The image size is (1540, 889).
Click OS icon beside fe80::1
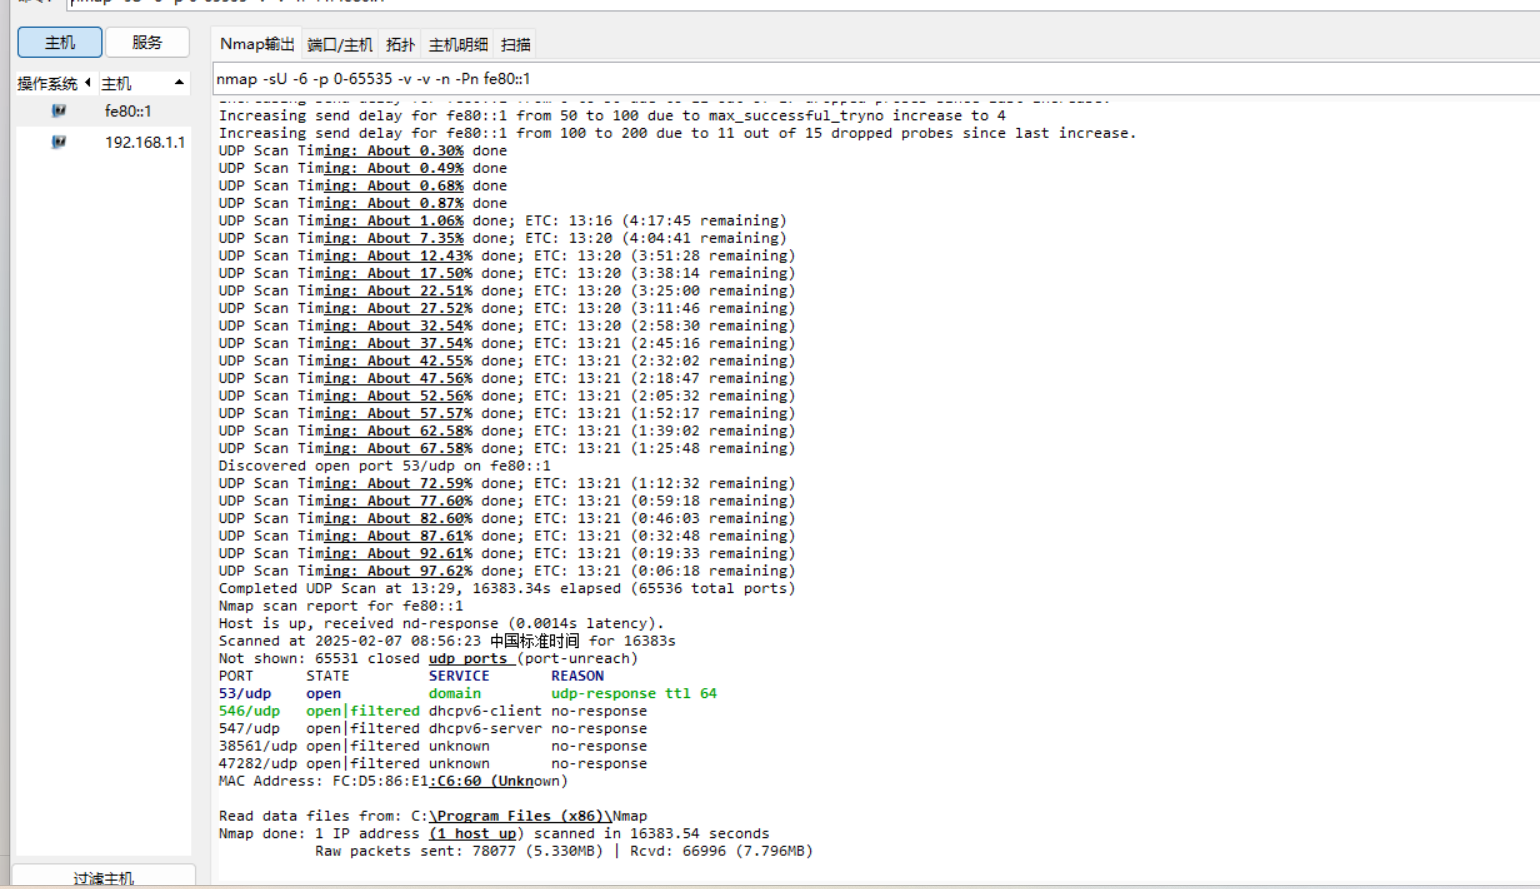tap(59, 111)
